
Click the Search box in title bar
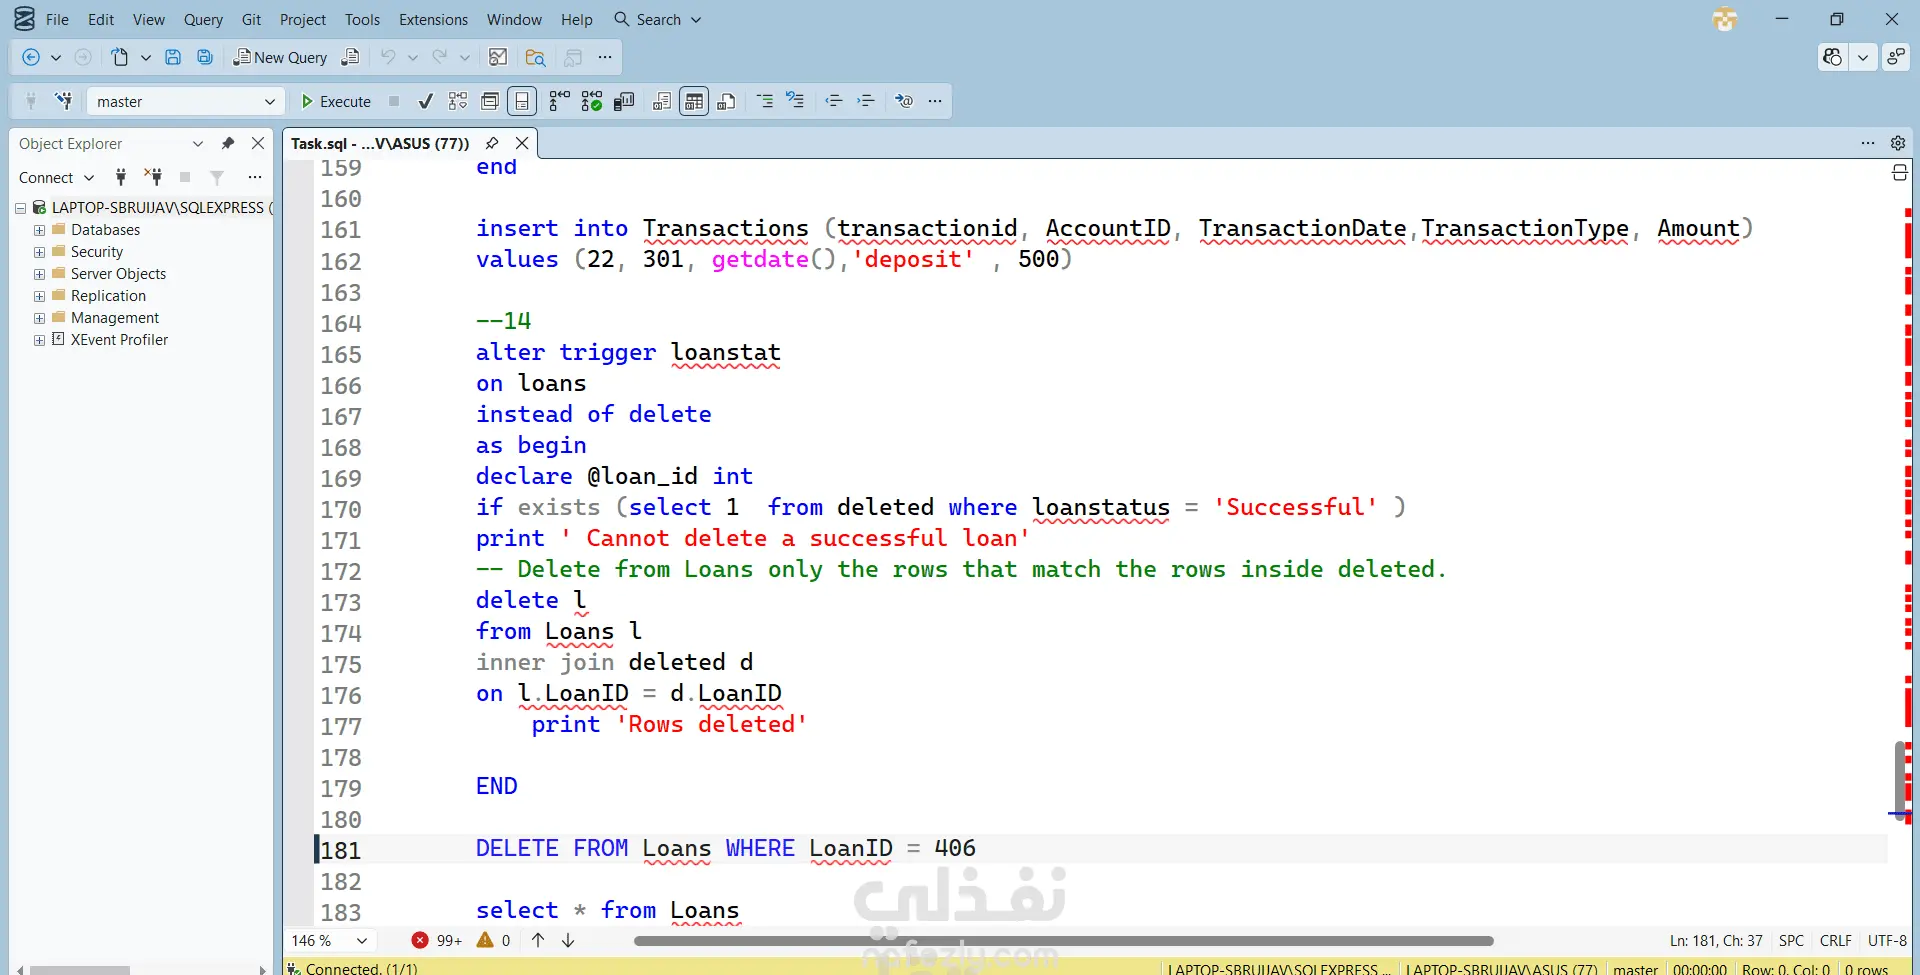point(658,19)
